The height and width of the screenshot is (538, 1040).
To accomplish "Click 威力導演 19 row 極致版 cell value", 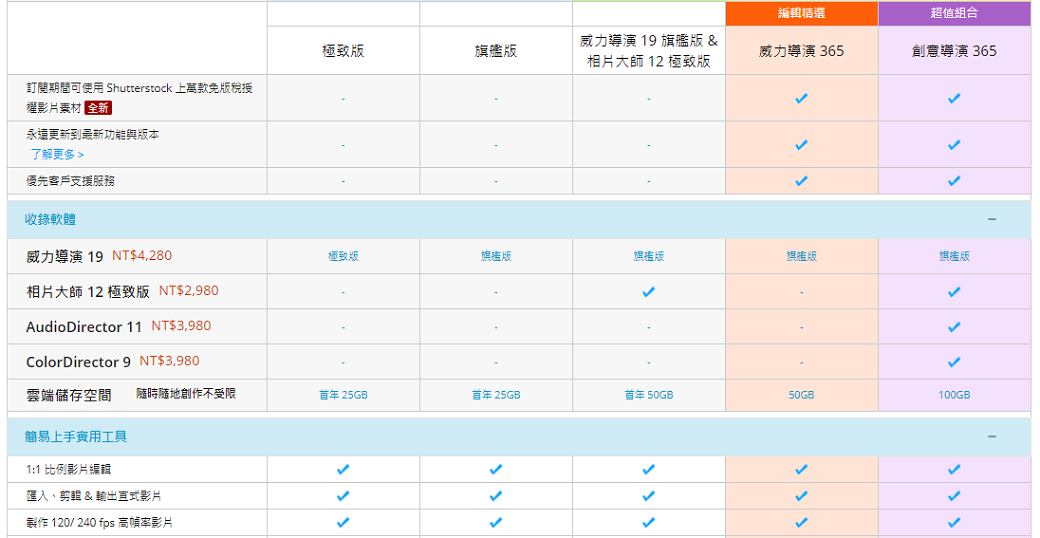I will pyautogui.click(x=343, y=257).
